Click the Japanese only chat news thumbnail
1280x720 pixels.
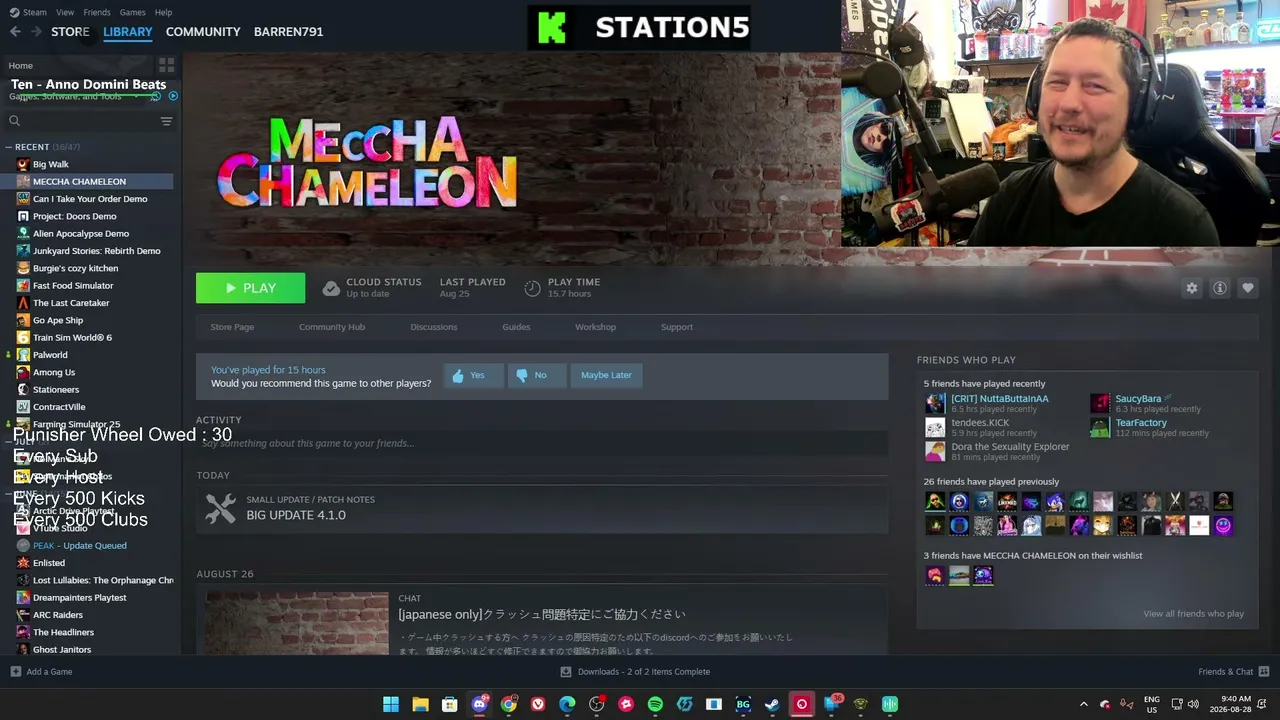[297, 624]
